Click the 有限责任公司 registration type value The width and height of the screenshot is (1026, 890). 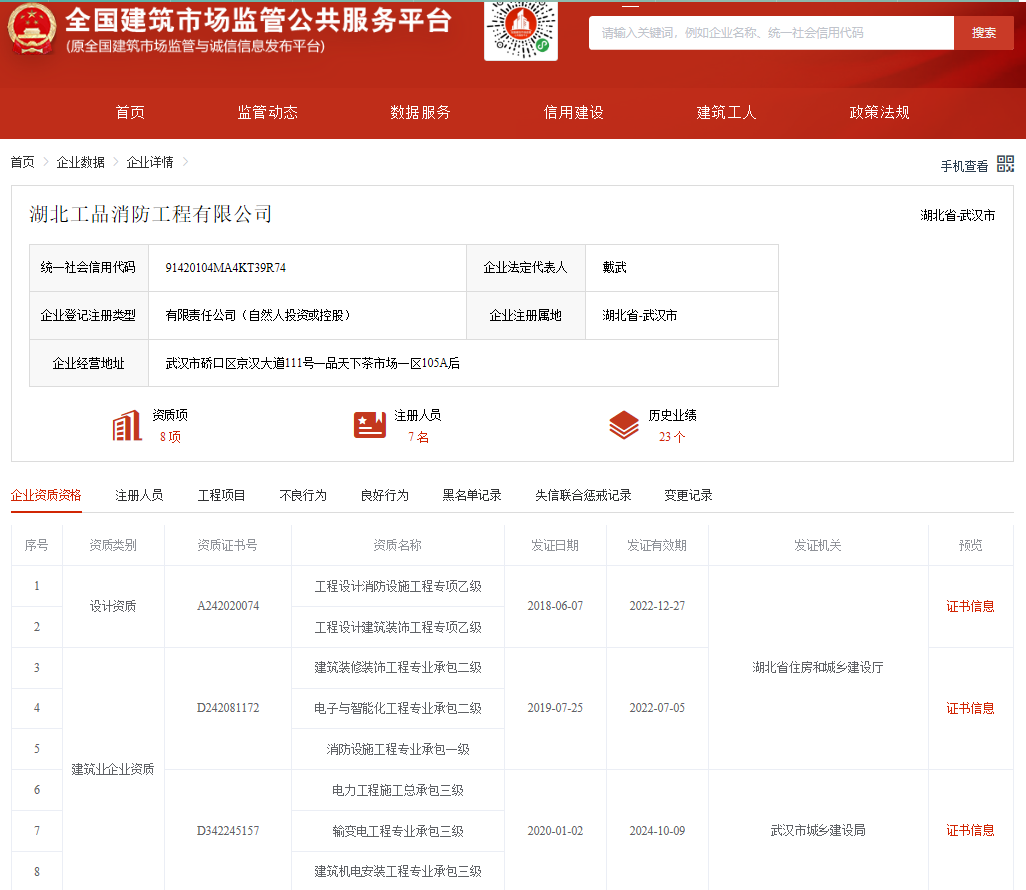pos(258,315)
